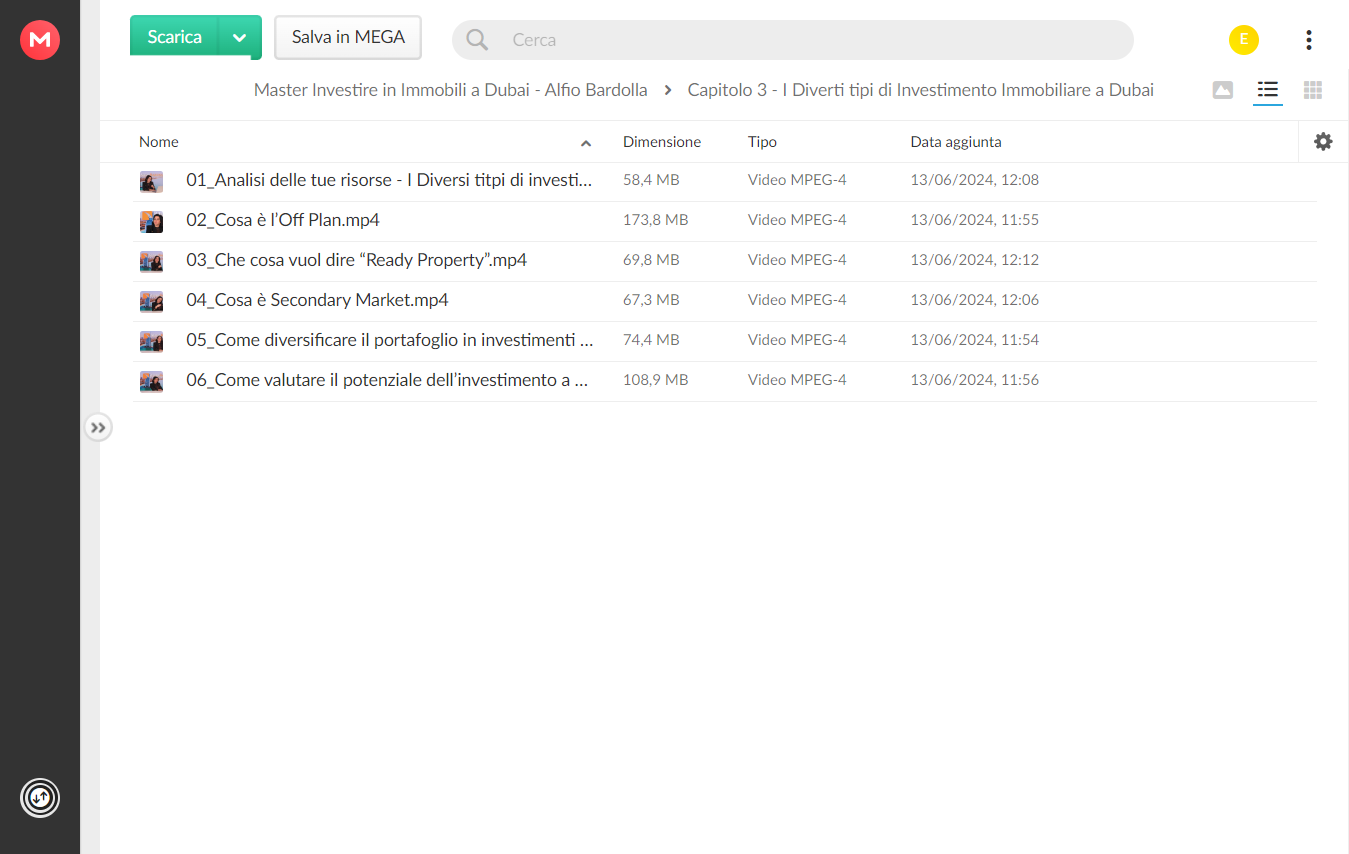The height and width of the screenshot is (854, 1349).
Task: Open the three-dot more options menu
Action: pos(1308,40)
